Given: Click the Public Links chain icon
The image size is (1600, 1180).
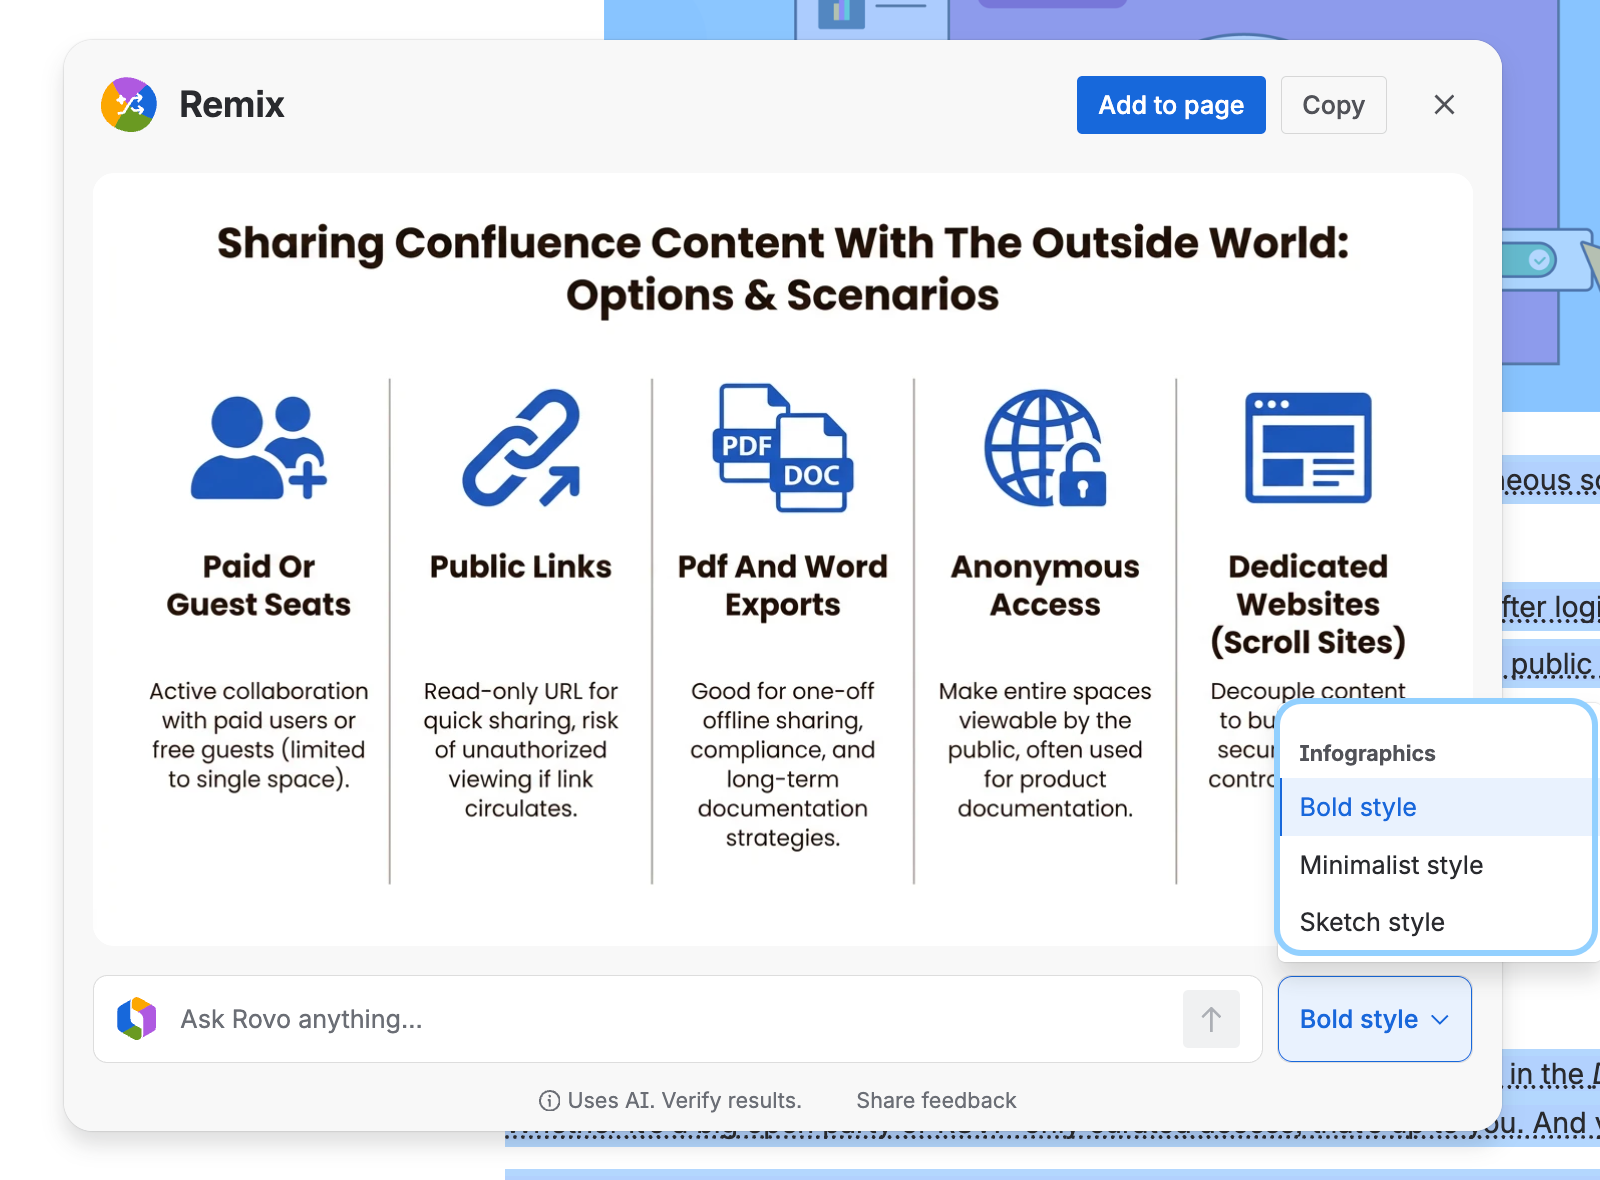Looking at the screenshot, I should [x=521, y=447].
